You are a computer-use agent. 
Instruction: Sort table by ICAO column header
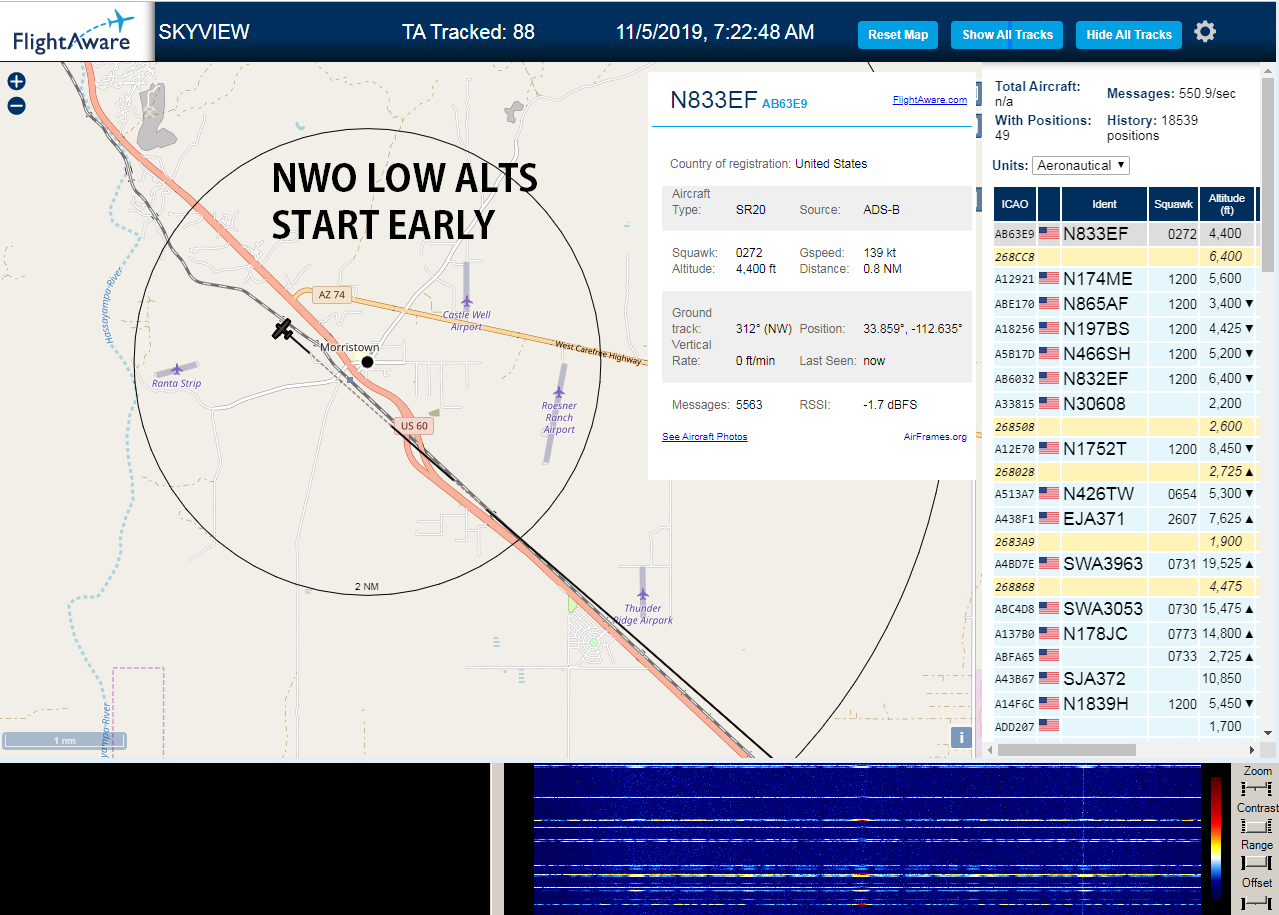[x=1015, y=204]
